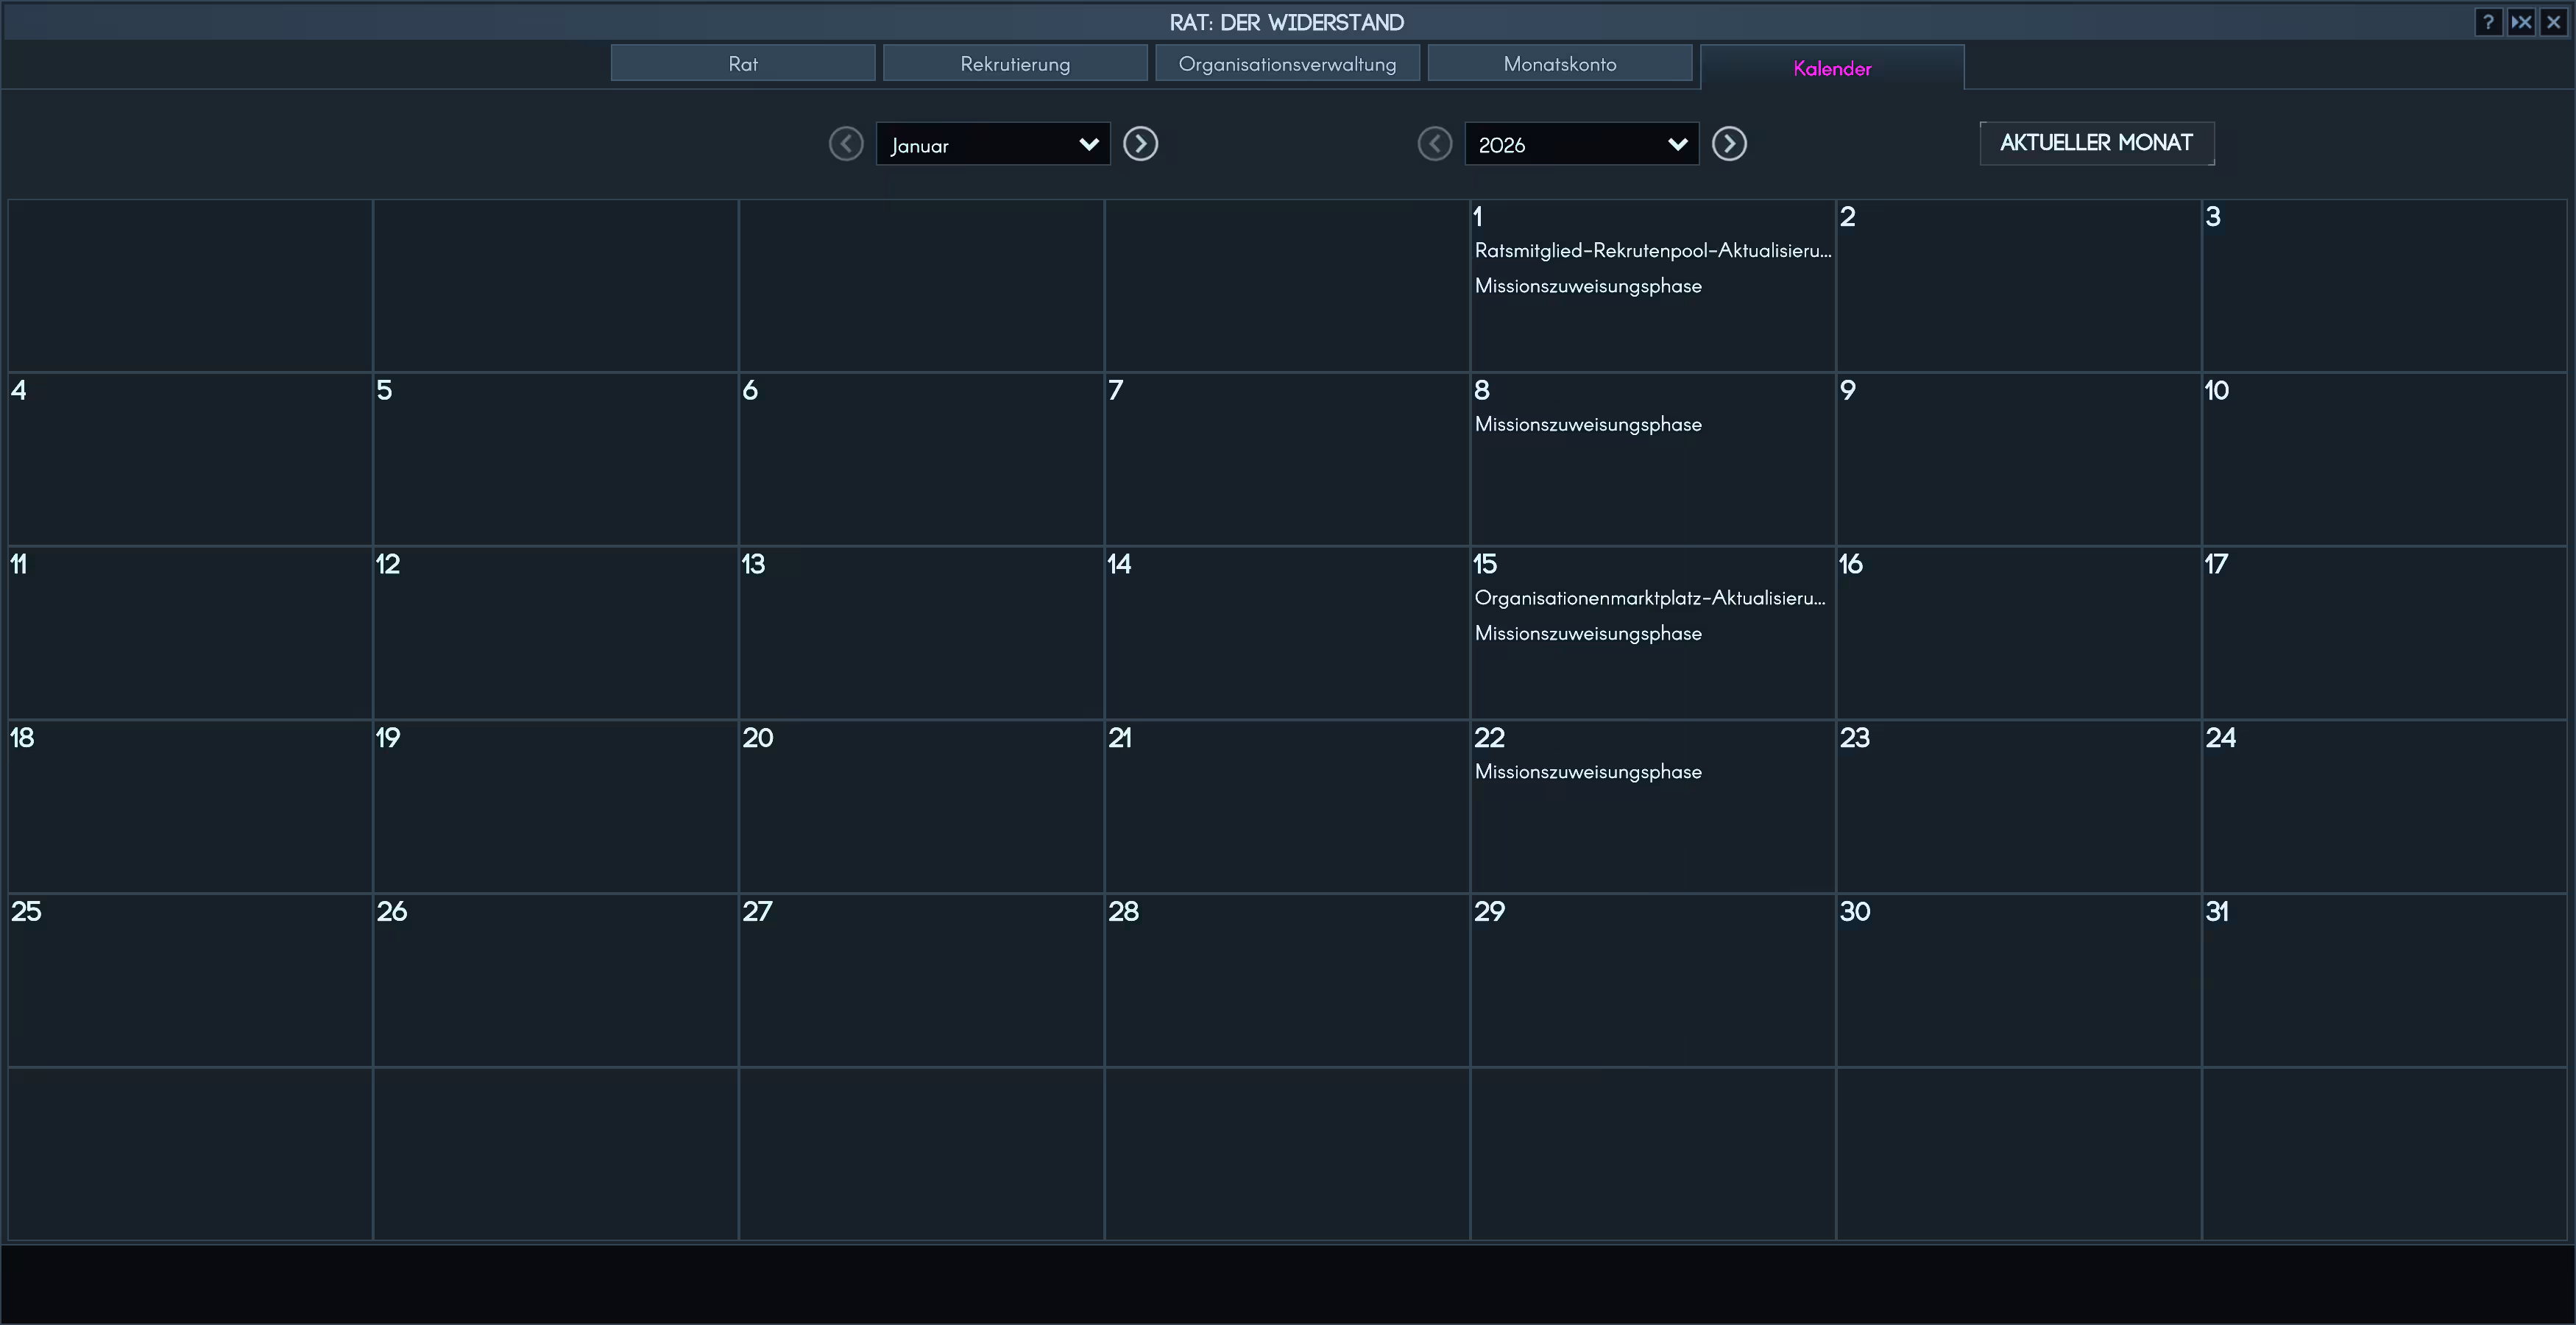Click the close-all windows icon in the title bar

[2521, 22]
